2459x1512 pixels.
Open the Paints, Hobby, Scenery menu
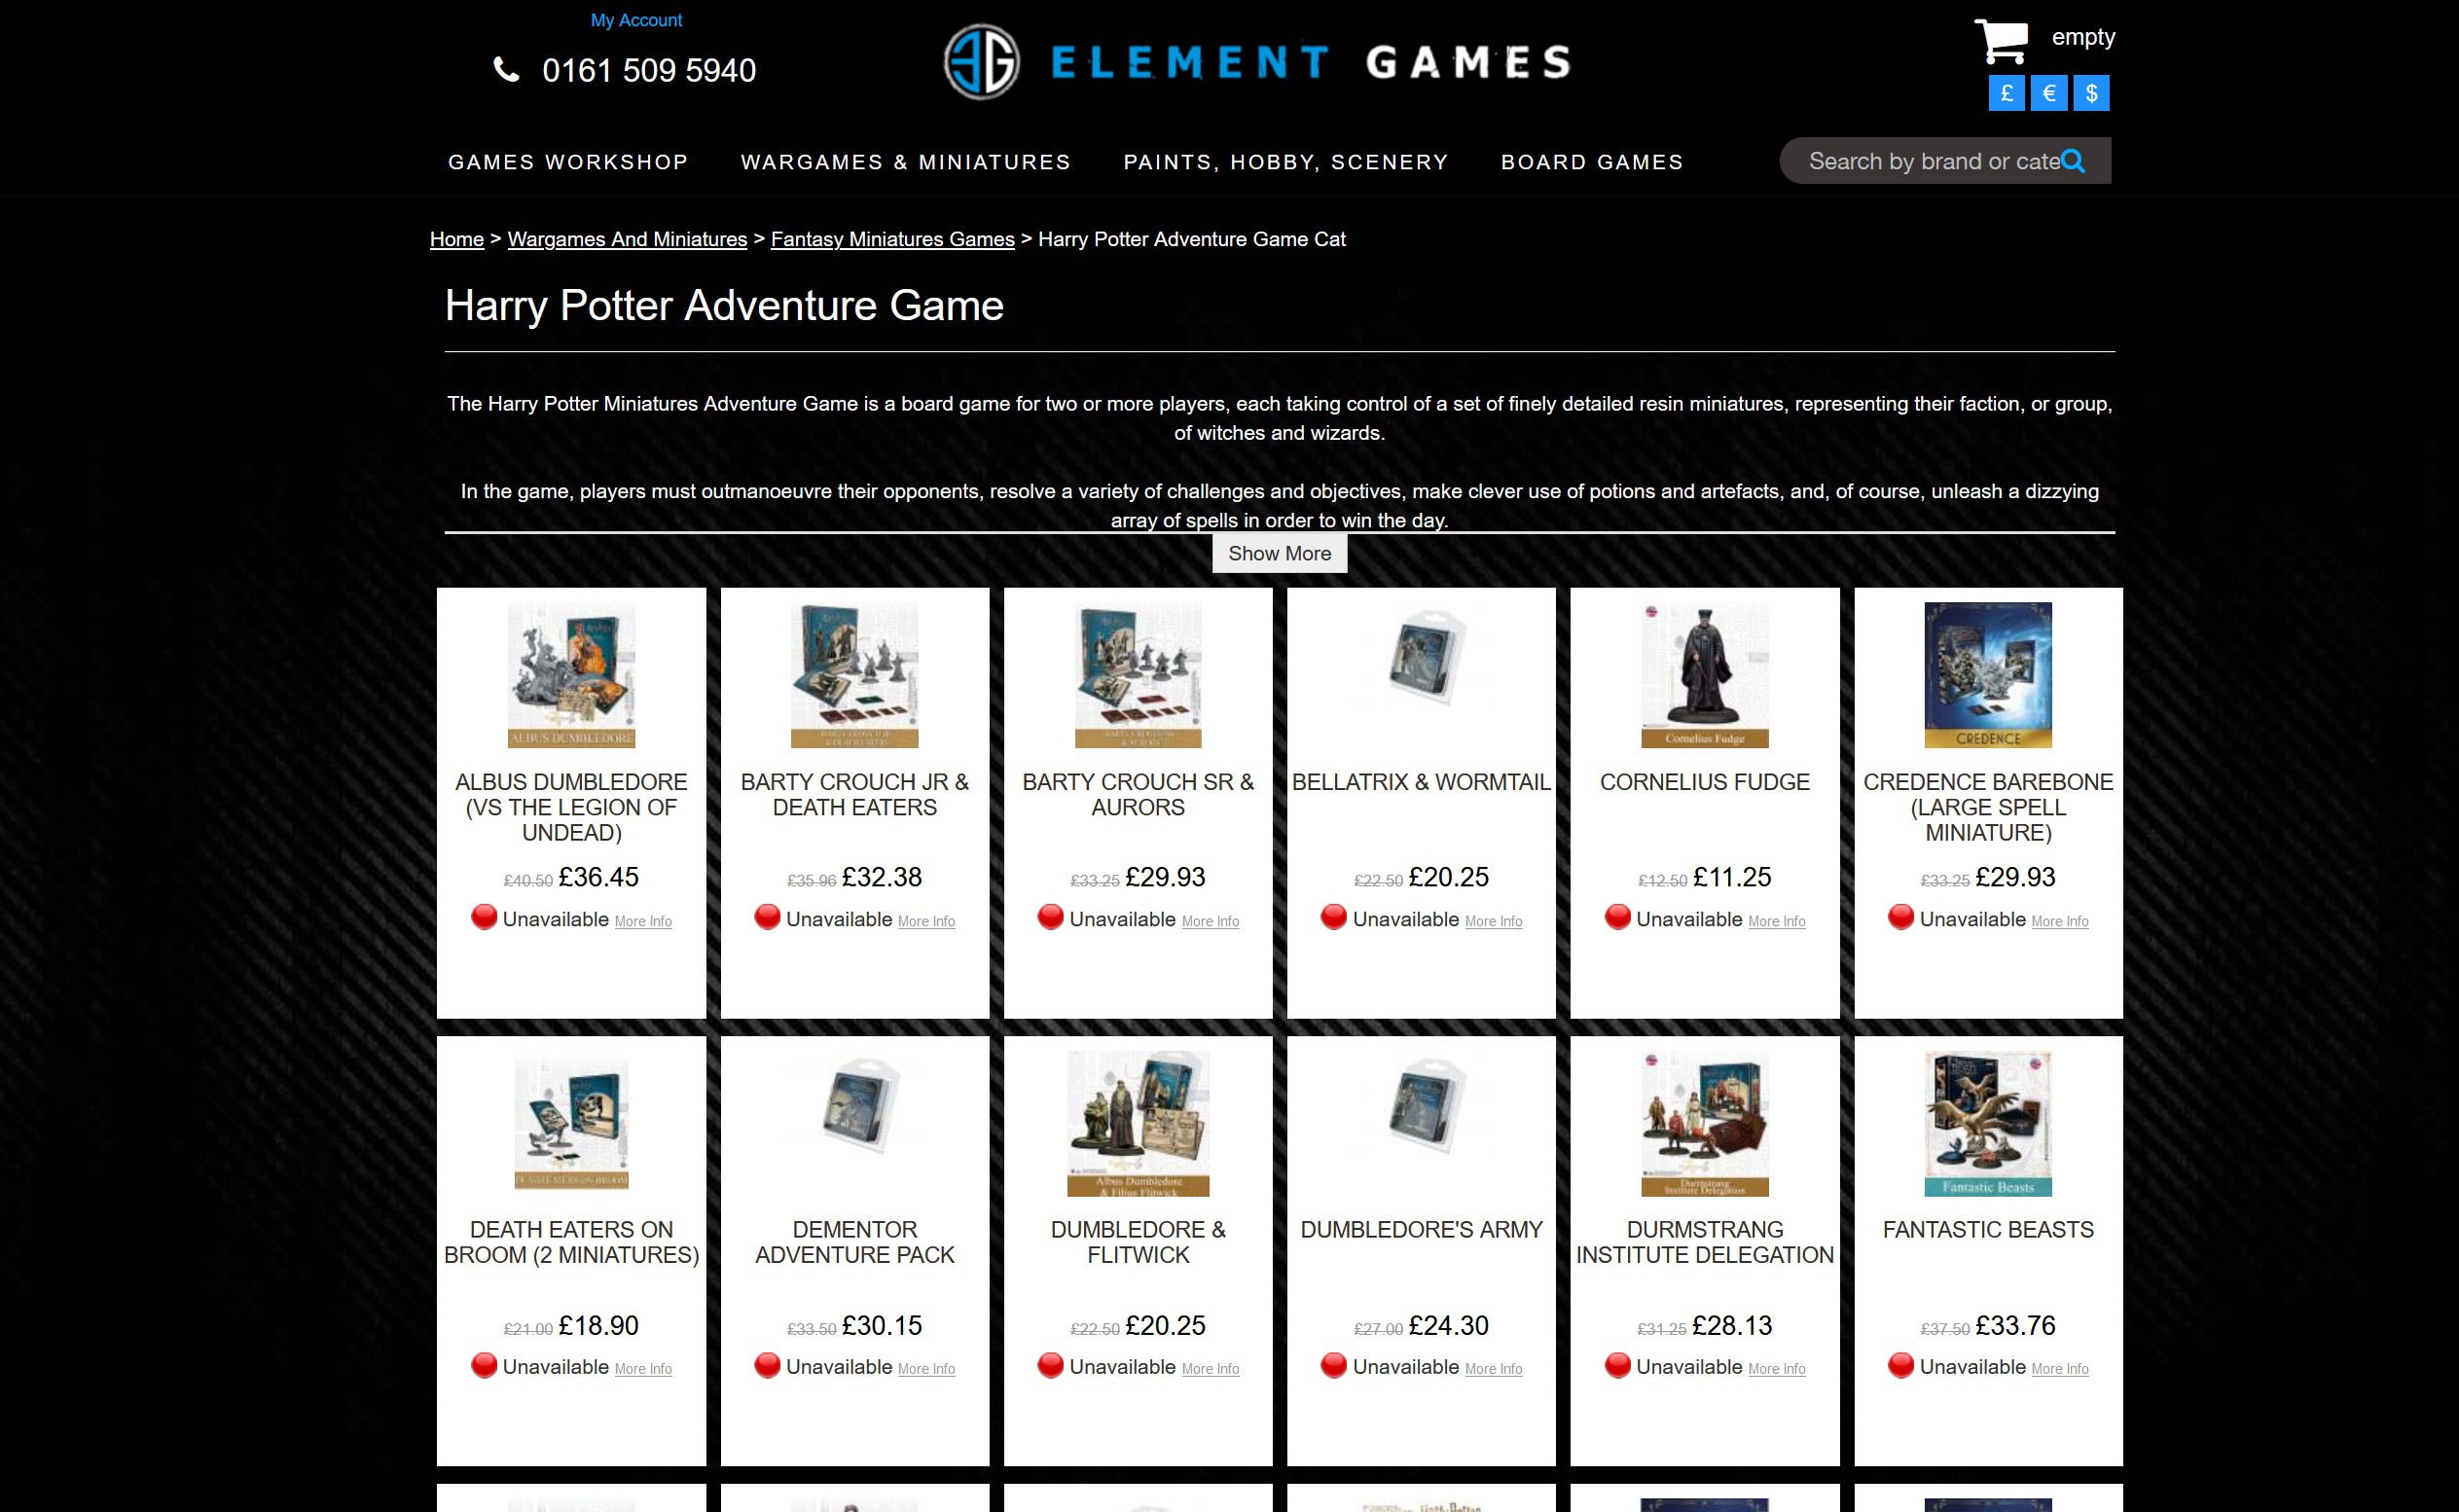click(x=1286, y=161)
